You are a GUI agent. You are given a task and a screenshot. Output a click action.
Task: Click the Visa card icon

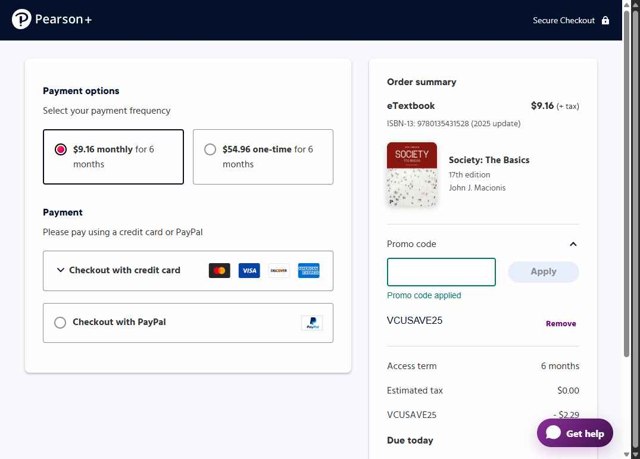(x=249, y=271)
